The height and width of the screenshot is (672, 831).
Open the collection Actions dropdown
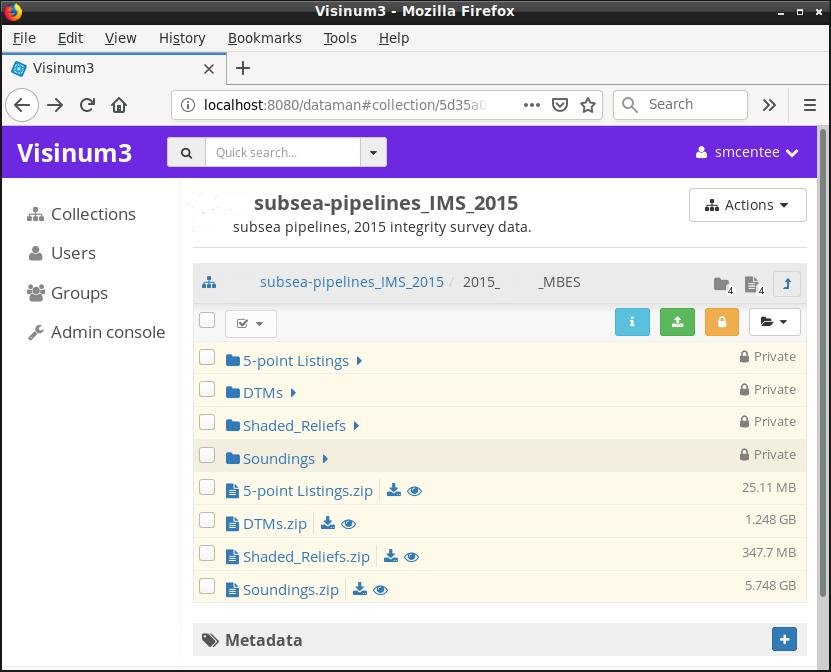point(747,205)
